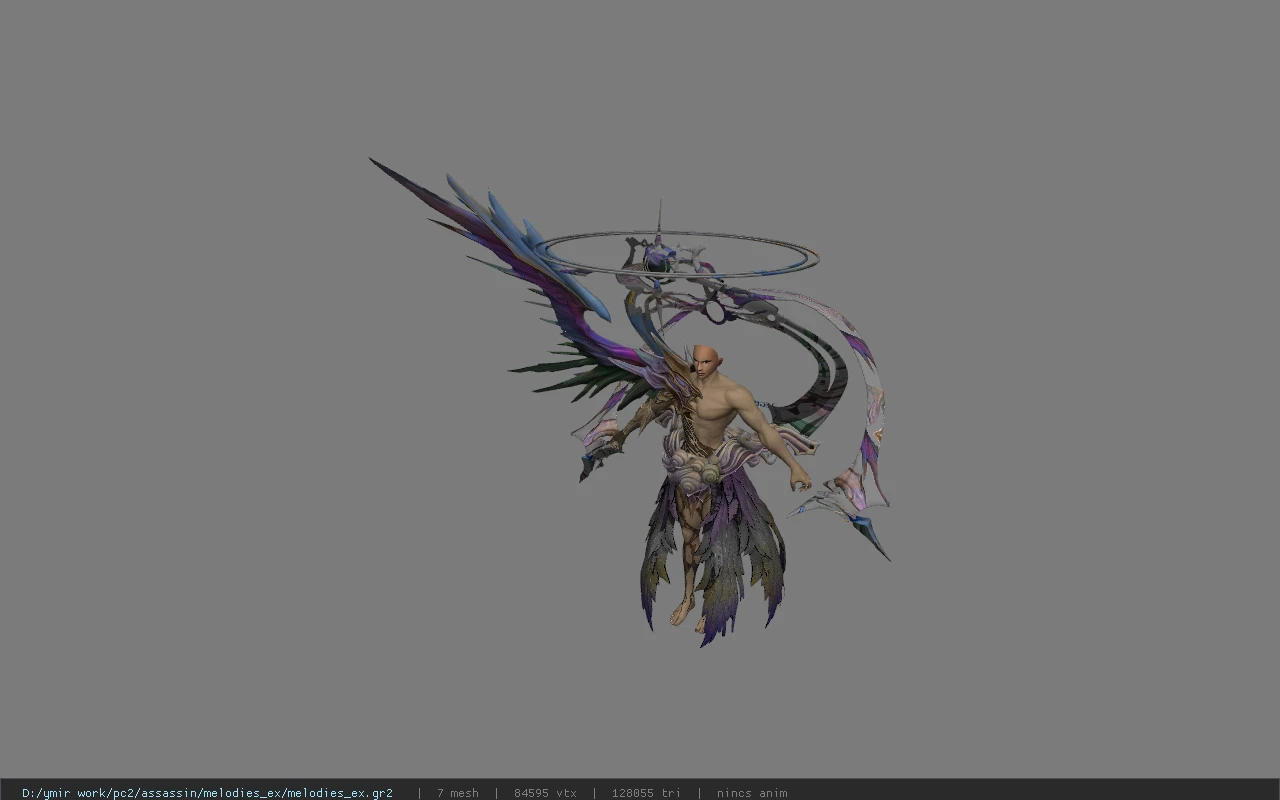This screenshot has height=800, width=1280.
Task: Click the "128055 tri" triangle count
Action: 646,793
